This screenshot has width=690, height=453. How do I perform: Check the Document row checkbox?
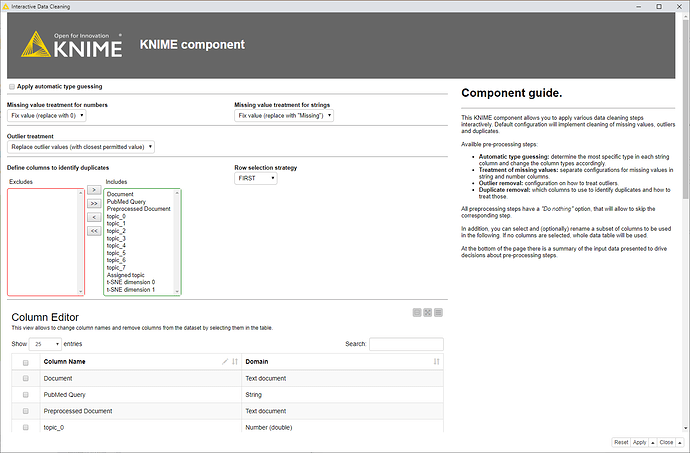[x=26, y=378]
